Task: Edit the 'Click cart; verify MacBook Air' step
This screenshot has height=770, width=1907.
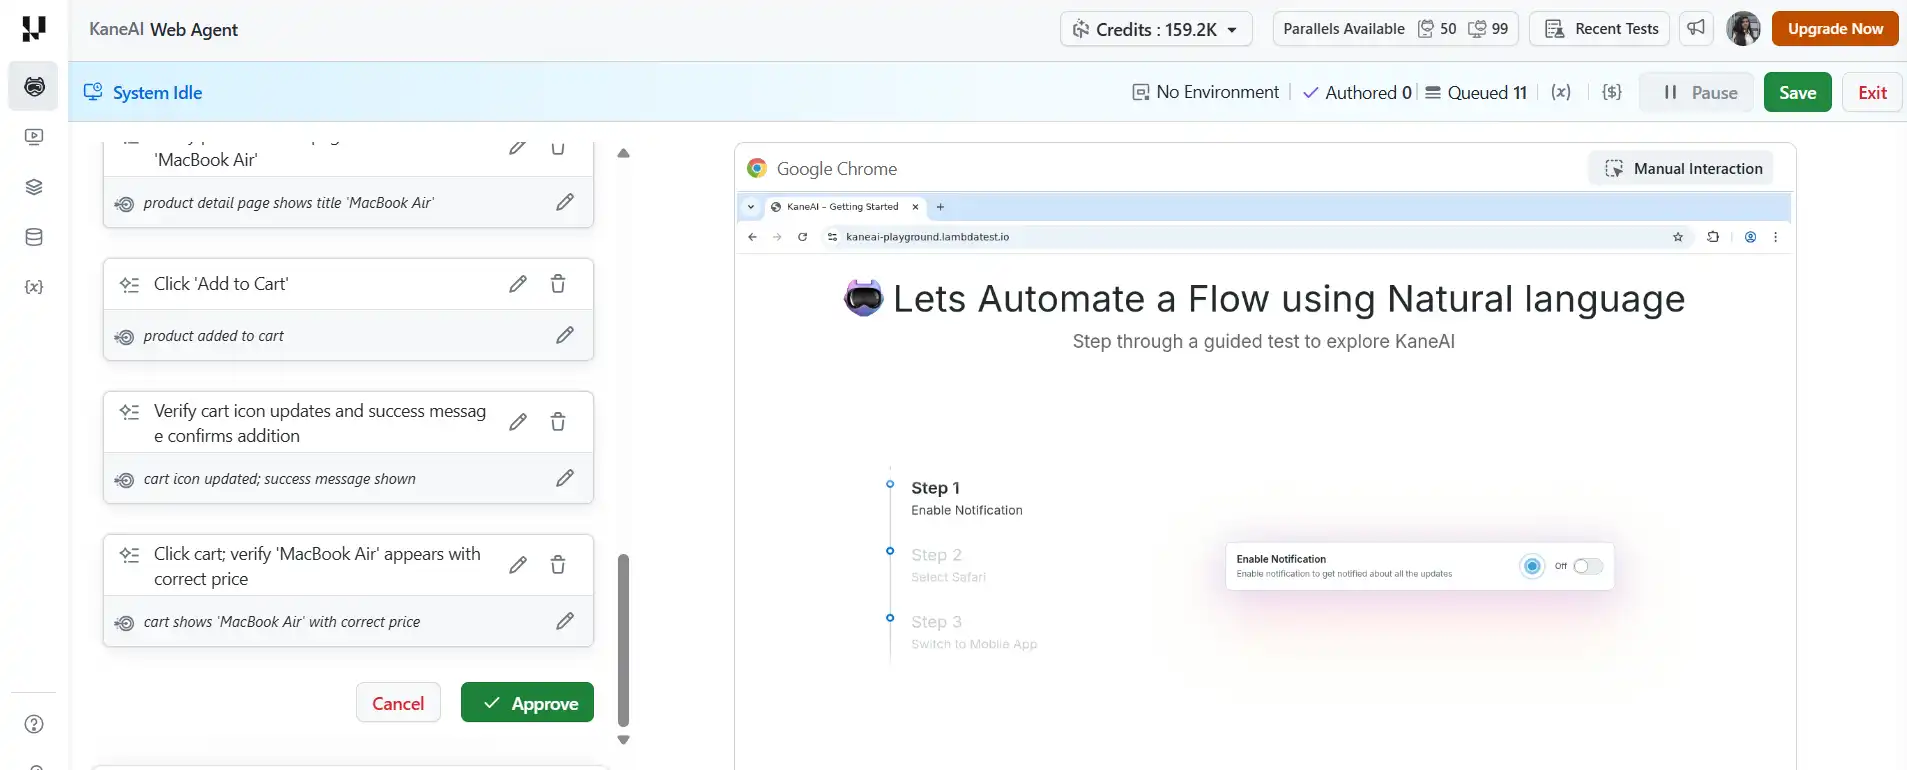Action: 518,565
